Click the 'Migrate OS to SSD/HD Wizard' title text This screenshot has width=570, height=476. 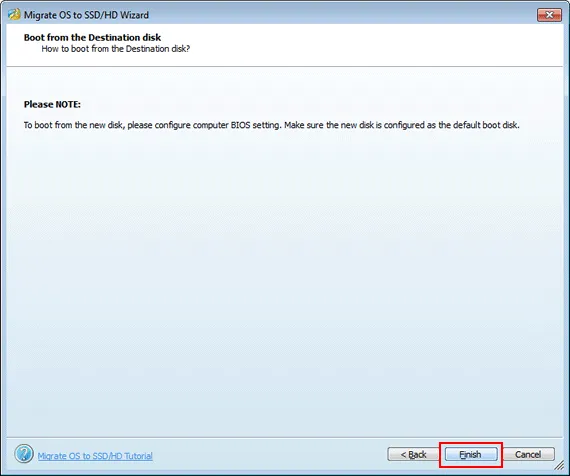pos(86,15)
